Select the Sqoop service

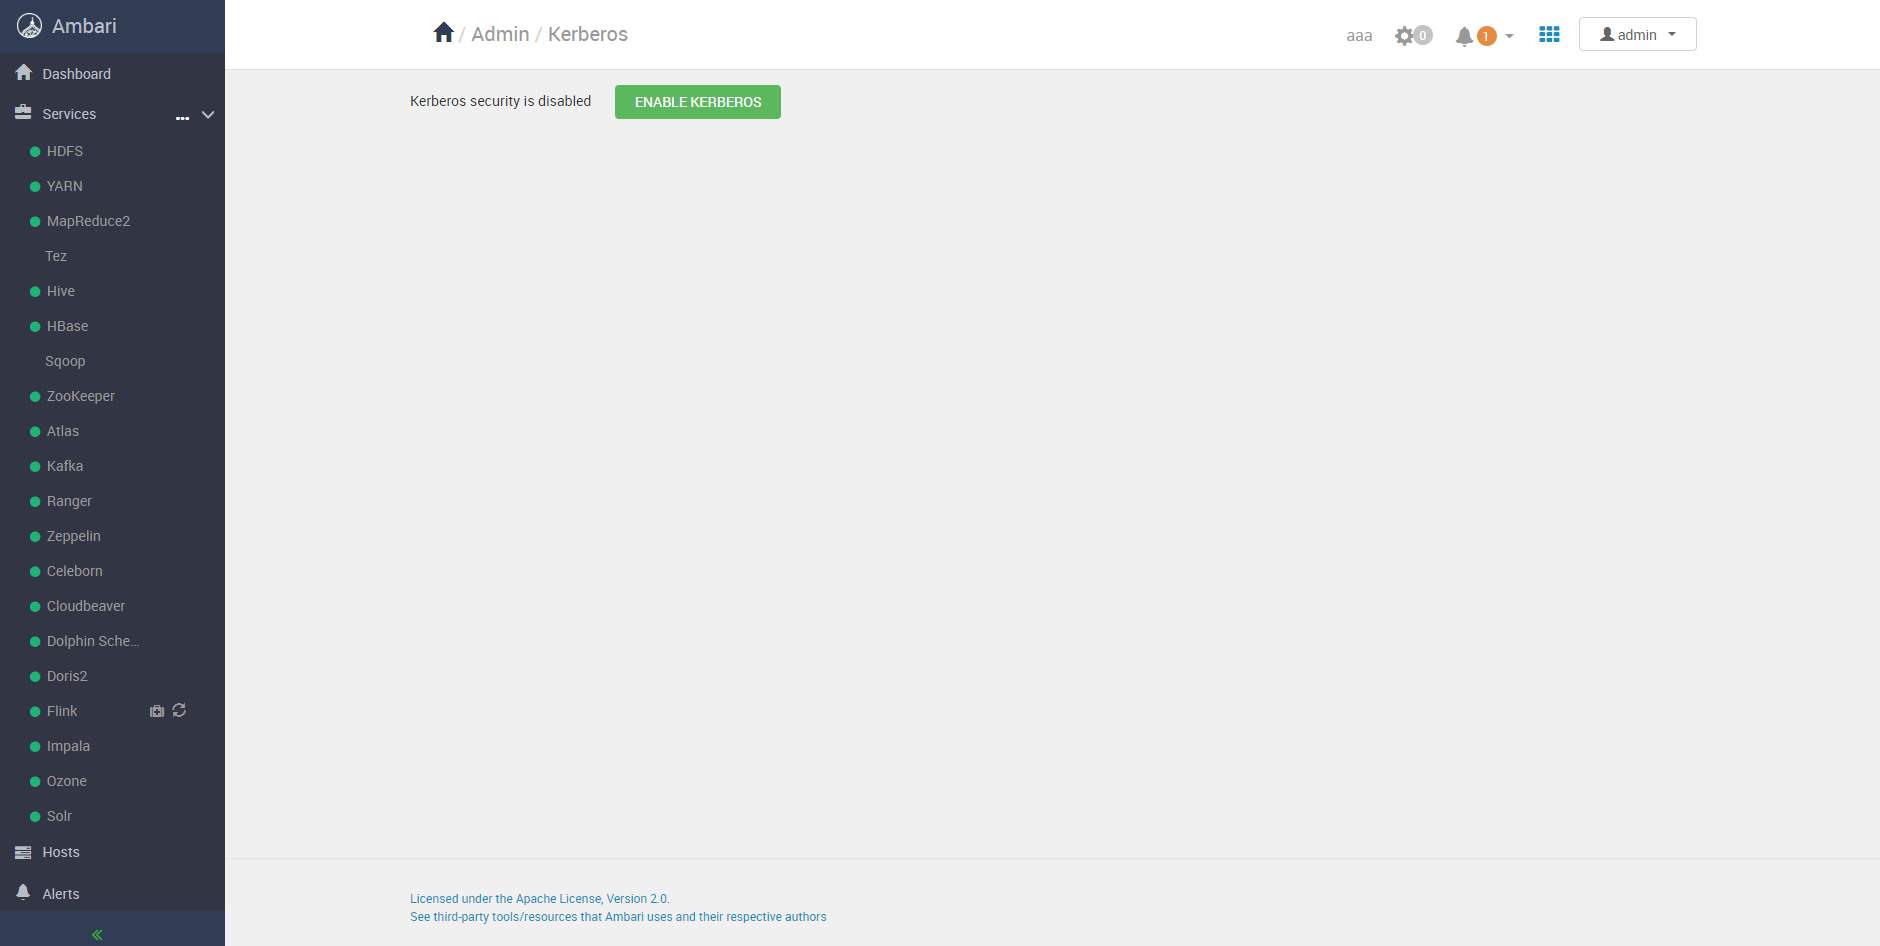(x=65, y=361)
